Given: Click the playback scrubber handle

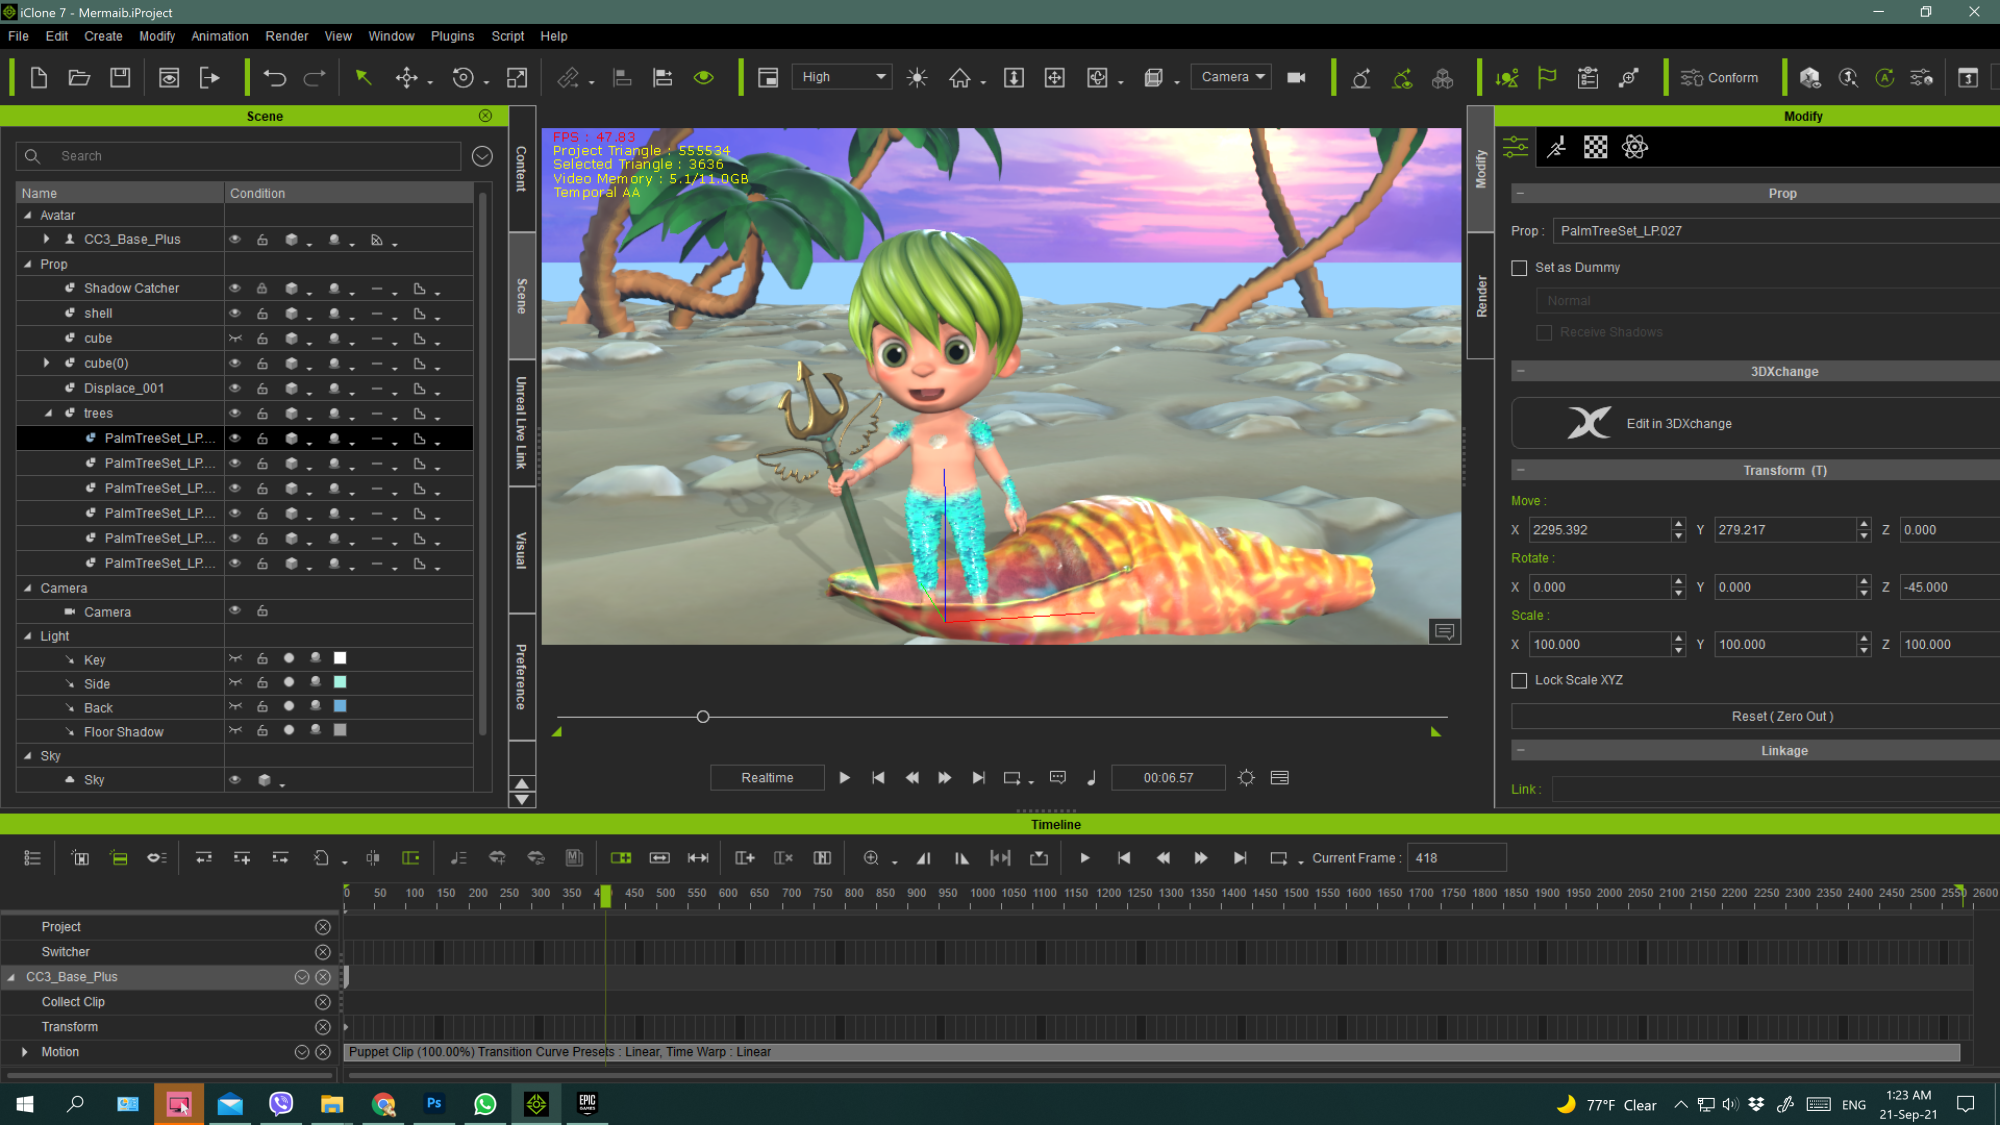Looking at the screenshot, I should (x=703, y=717).
